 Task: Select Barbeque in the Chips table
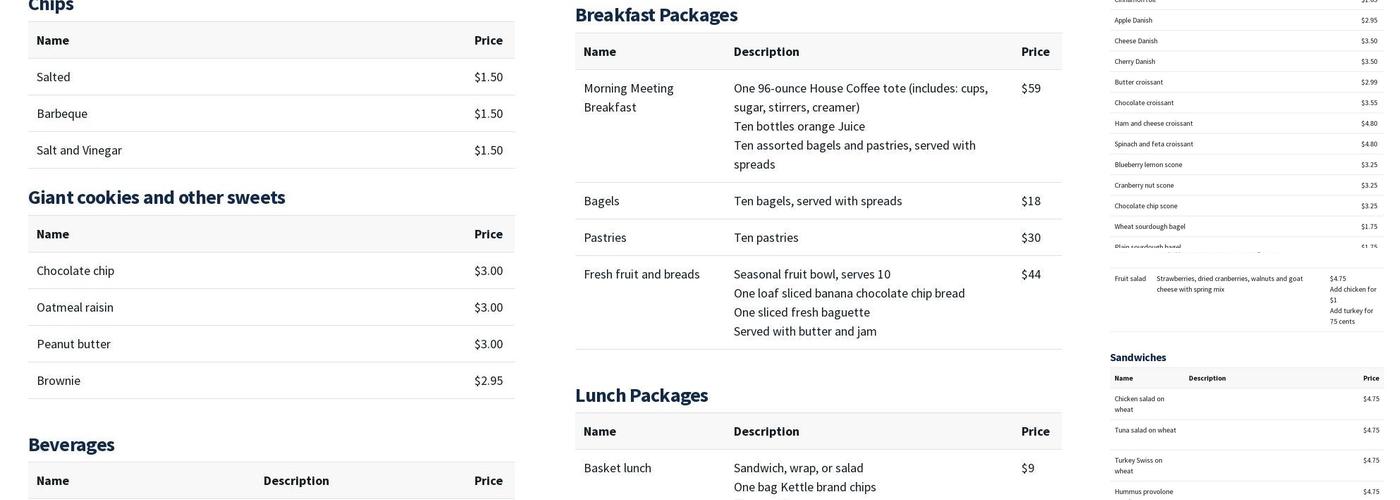(x=62, y=114)
